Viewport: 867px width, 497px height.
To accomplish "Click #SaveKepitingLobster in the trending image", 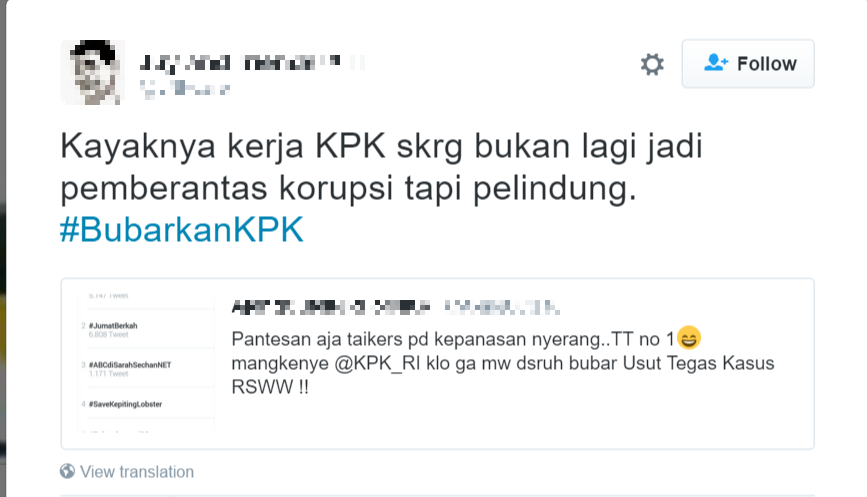I will point(126,404).
